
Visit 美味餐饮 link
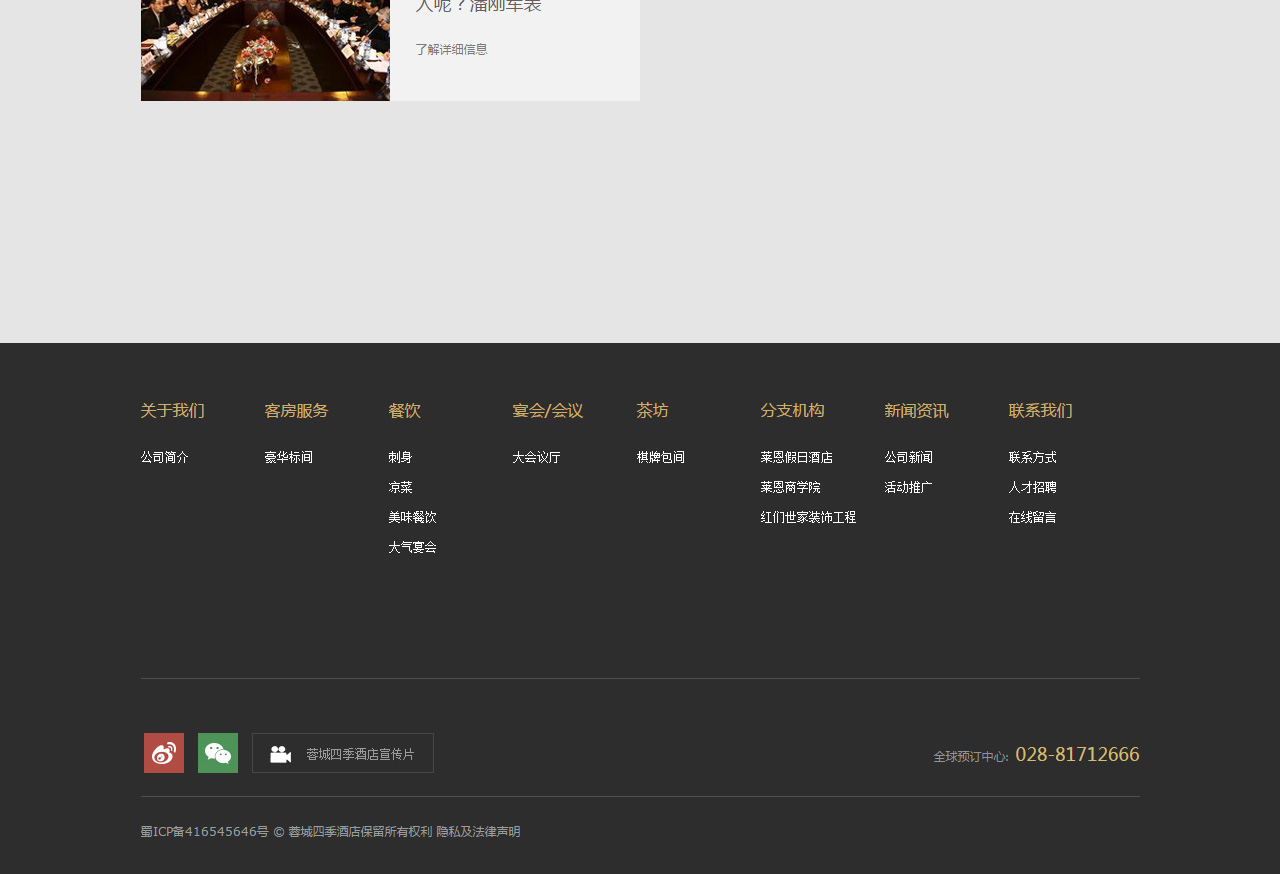coord(412,517)
